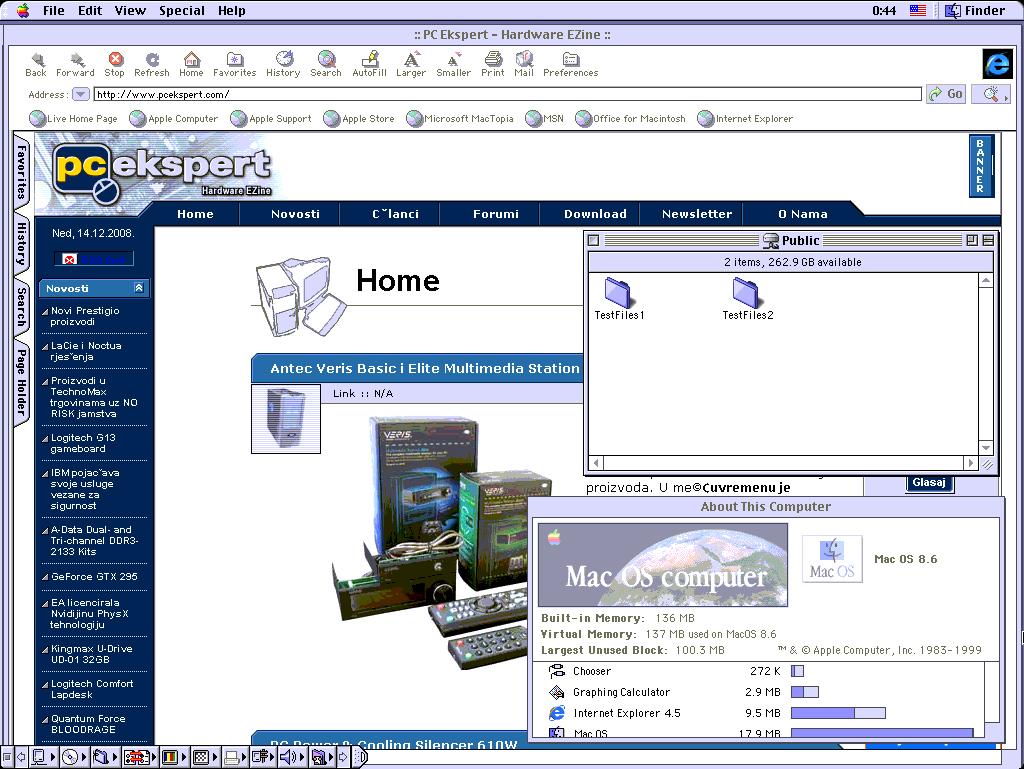
Task: Click the address field with pcekspert URL
Action: point(507,95)
